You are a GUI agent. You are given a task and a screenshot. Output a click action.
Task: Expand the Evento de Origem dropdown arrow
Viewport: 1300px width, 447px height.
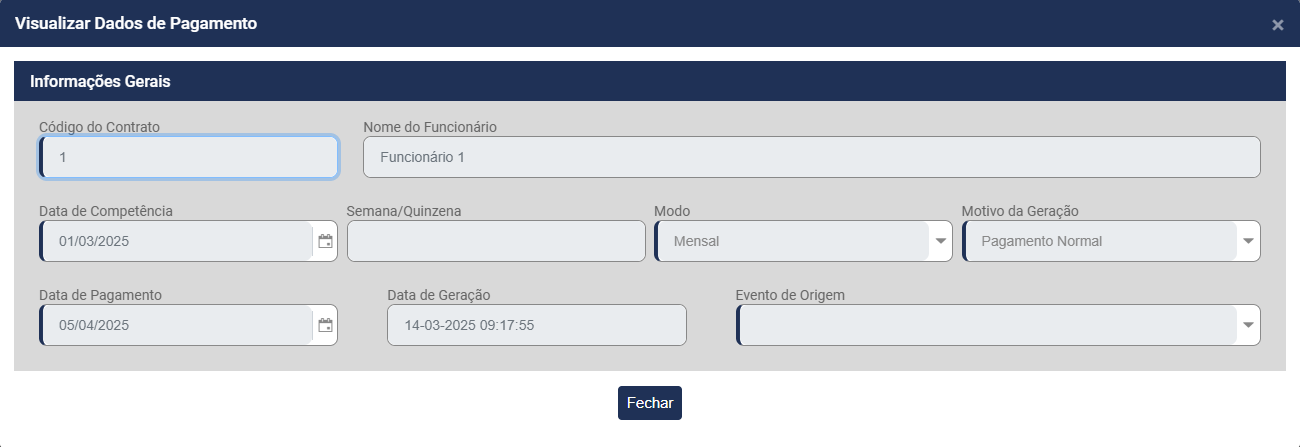1248,325
